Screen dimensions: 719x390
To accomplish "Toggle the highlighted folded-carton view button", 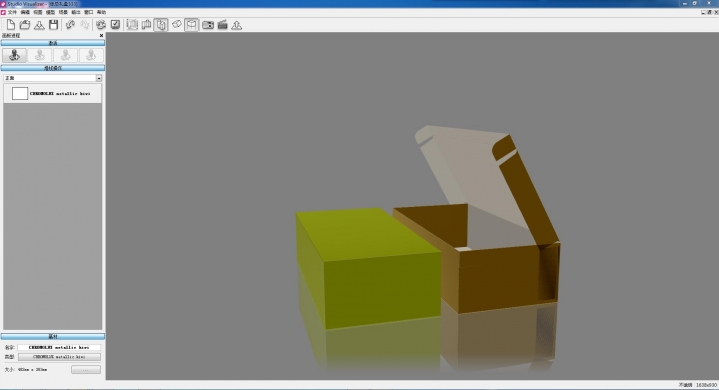I will click(x=161, y=25).
